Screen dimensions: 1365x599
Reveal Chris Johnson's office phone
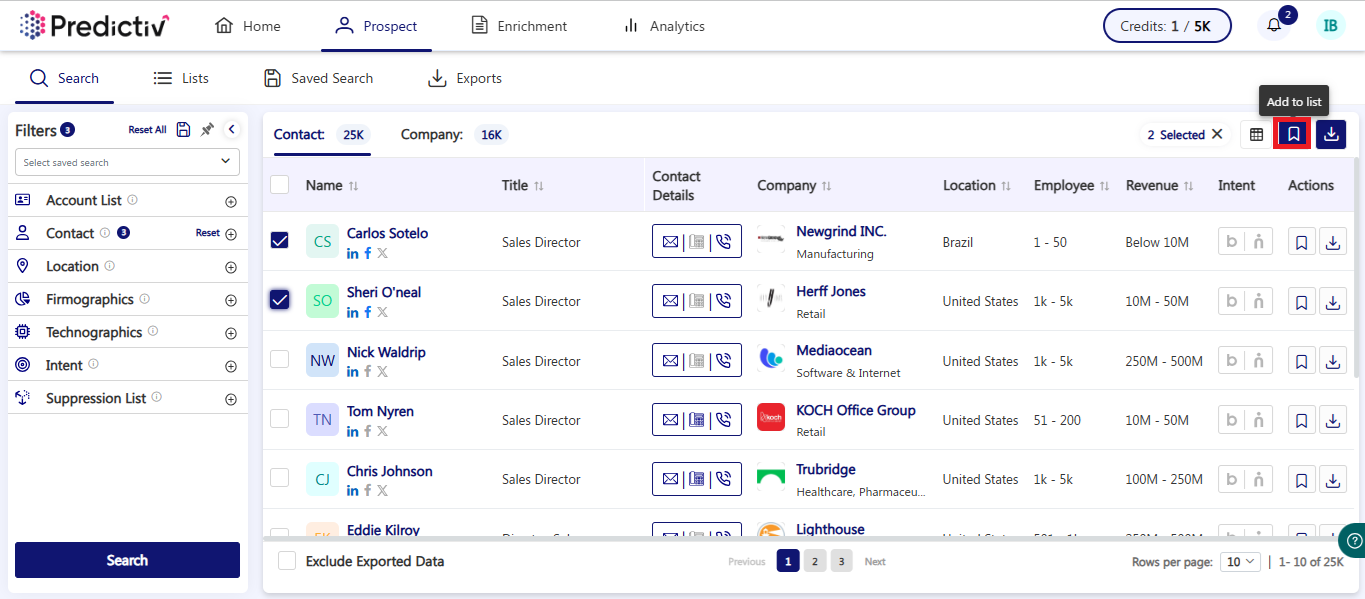tap(697, 479)
